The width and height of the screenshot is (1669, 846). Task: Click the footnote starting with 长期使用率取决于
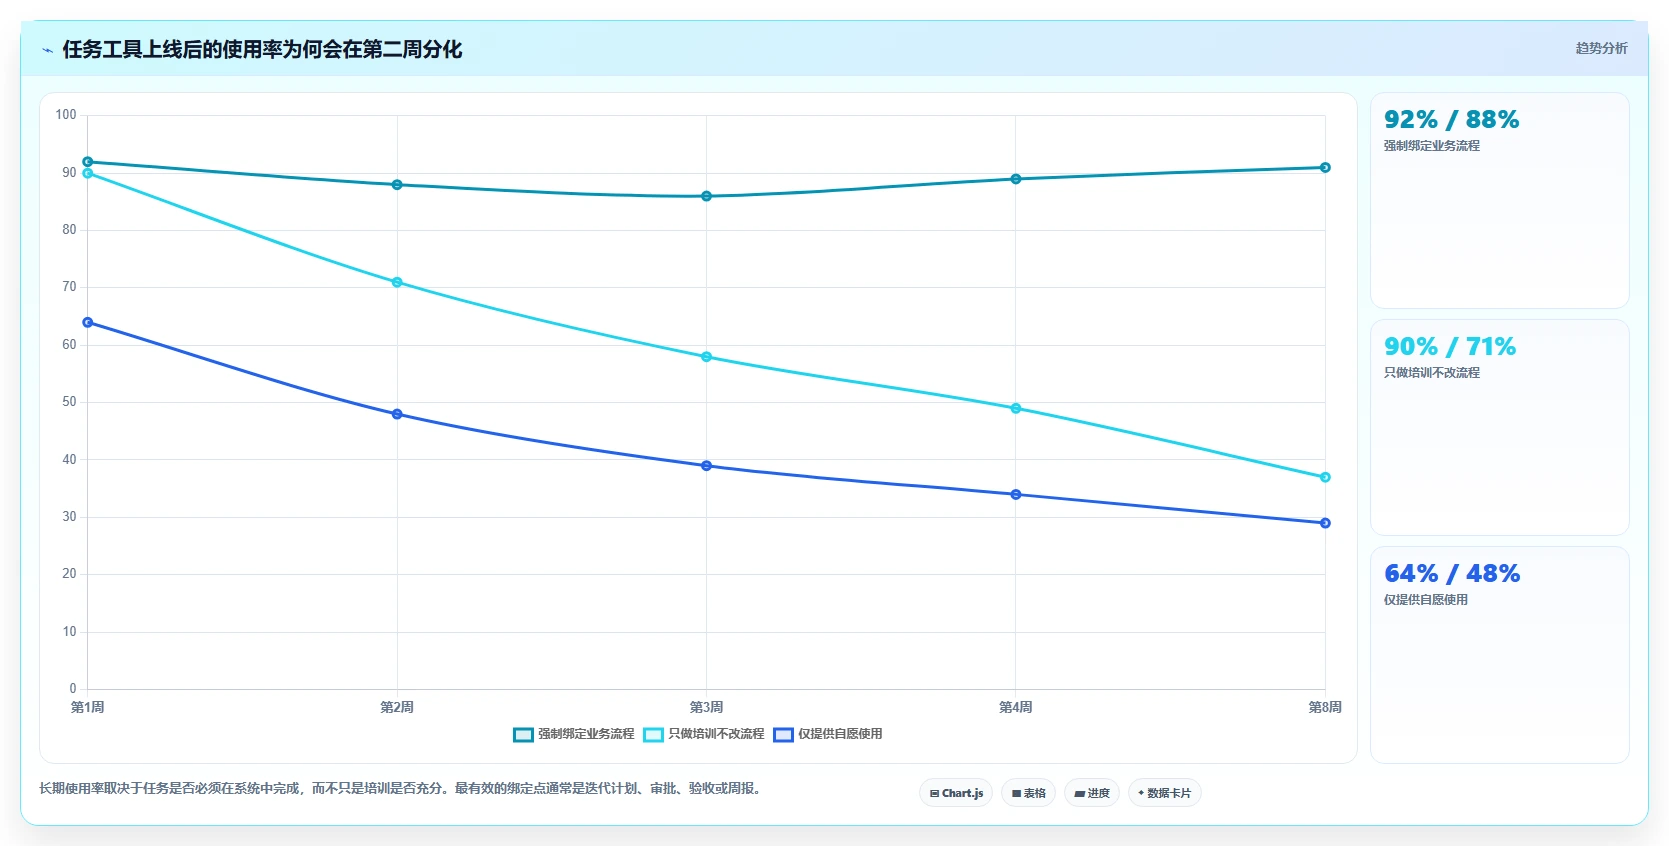(403, 789)
